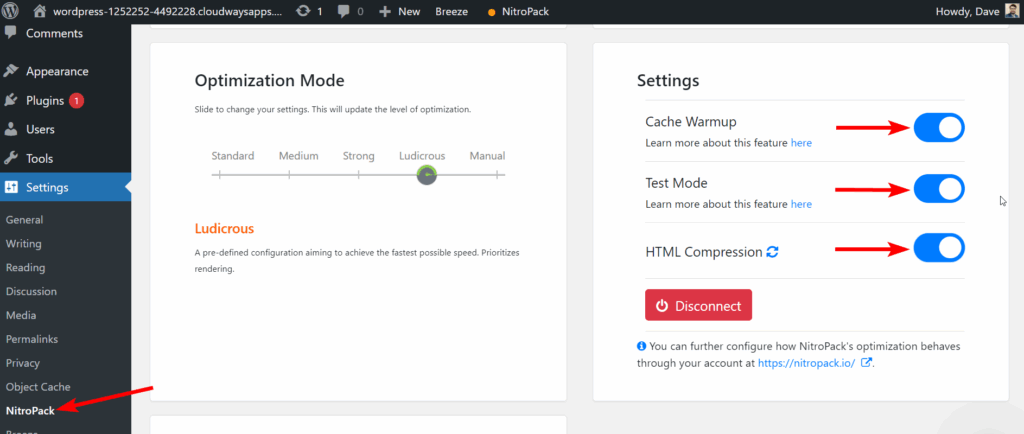Go to Writing settings
Viewport: 1024px width, 434px height.
24,243
